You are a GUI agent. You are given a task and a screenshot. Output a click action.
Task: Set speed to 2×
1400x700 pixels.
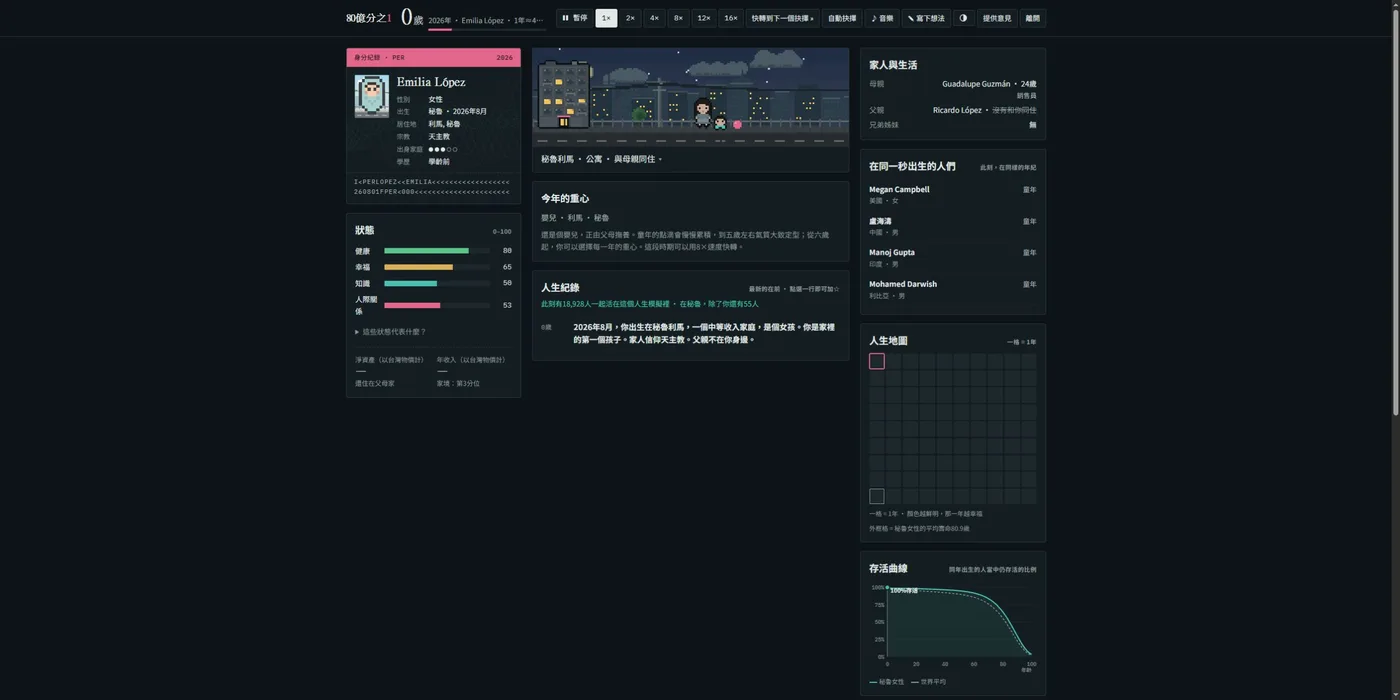630,18
